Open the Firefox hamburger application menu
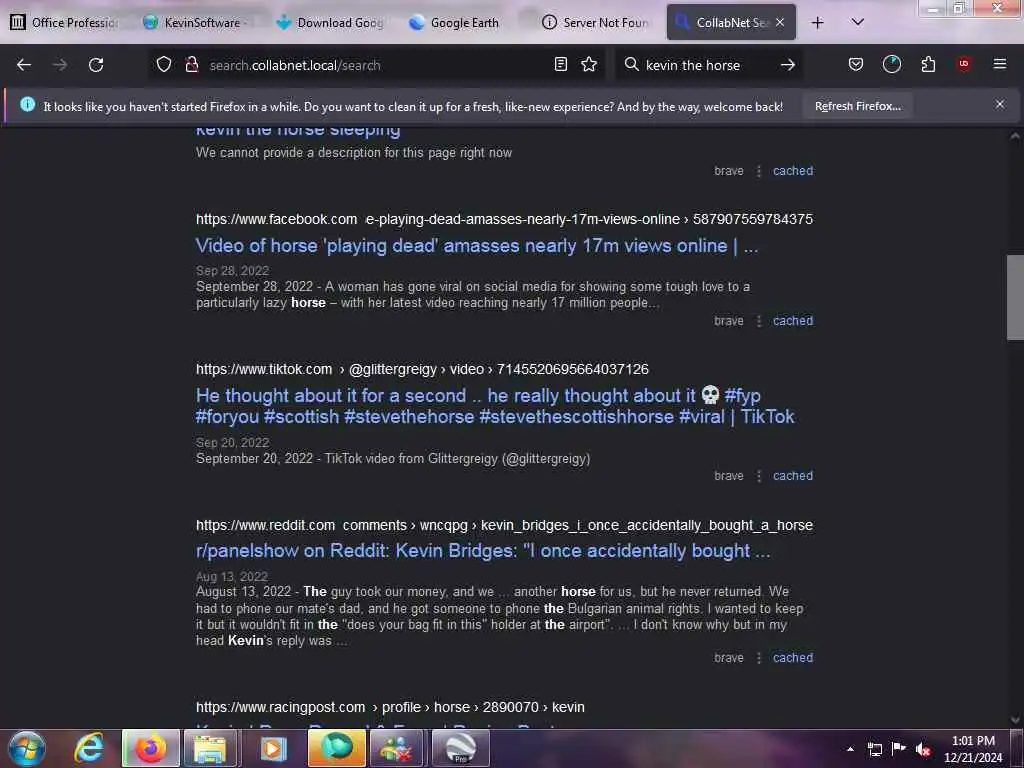 coord(1000,64)
